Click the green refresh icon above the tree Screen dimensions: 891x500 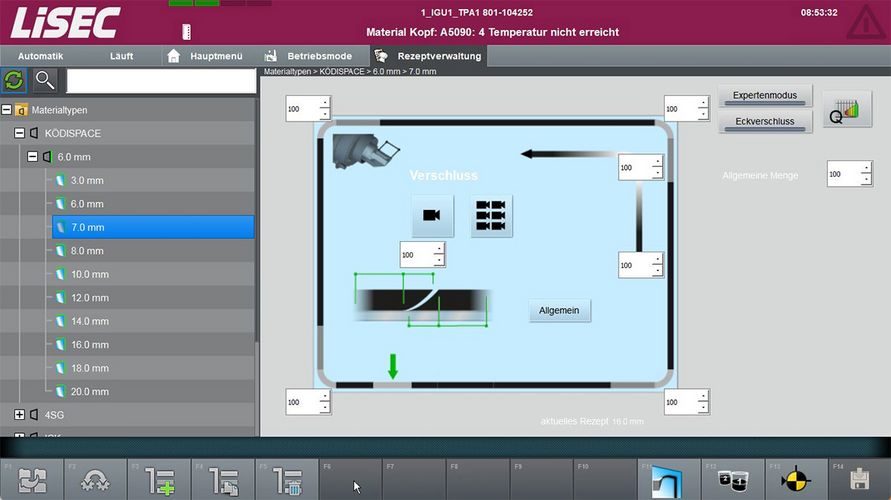point(15,81)
